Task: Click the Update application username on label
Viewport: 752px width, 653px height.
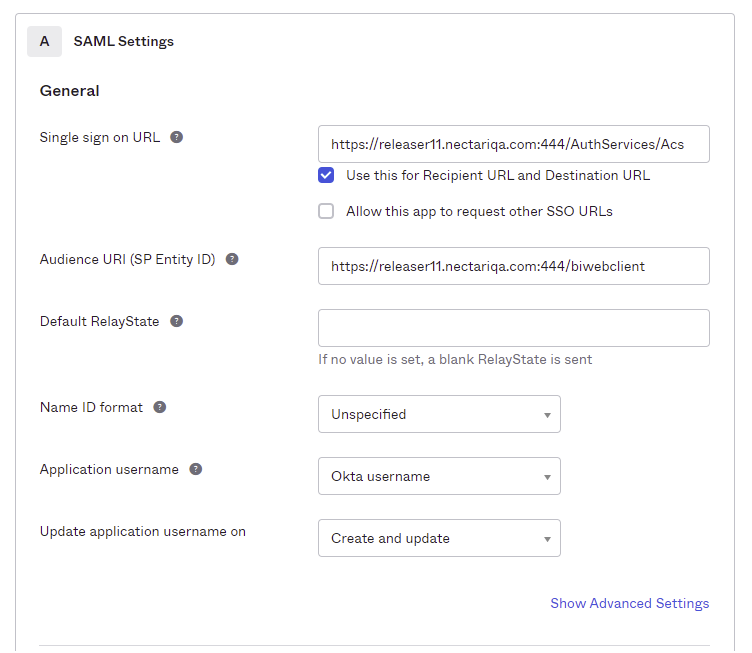Action: (x=142, y=531)
